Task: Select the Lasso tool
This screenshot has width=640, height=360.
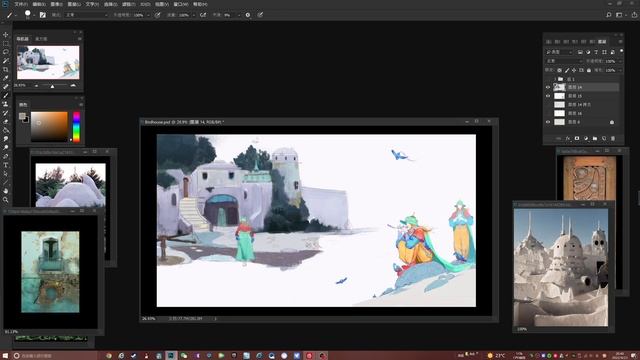Action: tap(6, 52)
